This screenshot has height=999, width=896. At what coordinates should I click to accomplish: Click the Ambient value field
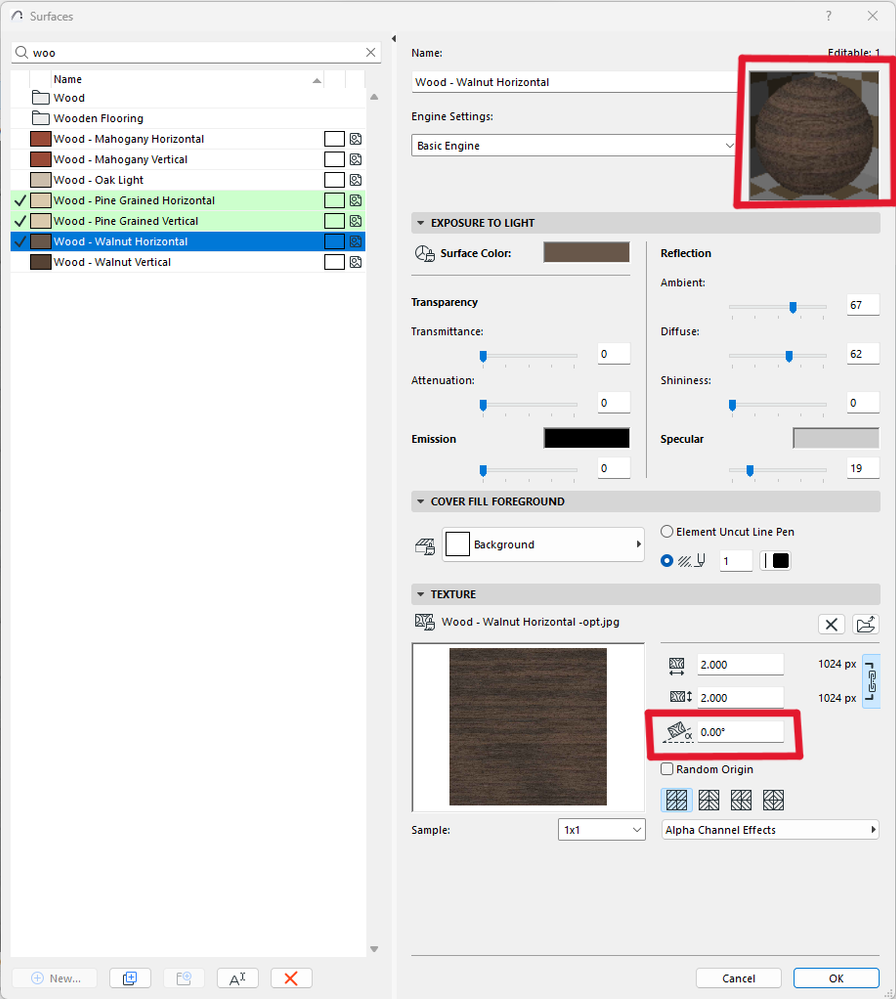click(x=863, y=305)
